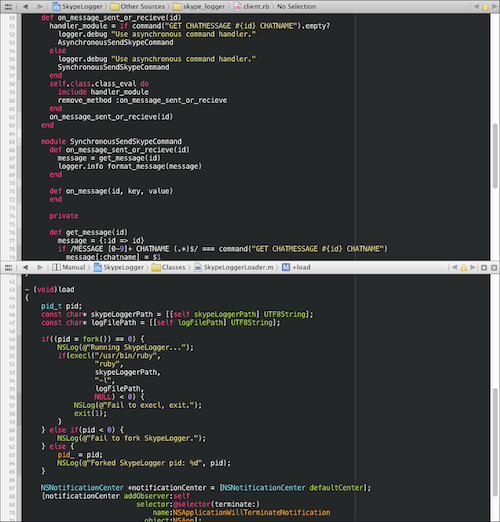
Task: Go forward in the client.rb editor pane
Action: pos(40,7)
